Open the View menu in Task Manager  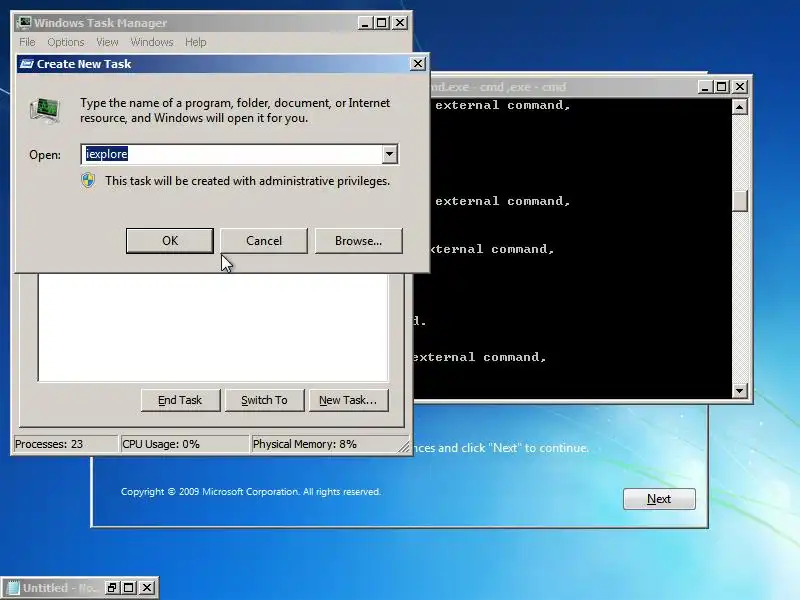tap(107, 42)
